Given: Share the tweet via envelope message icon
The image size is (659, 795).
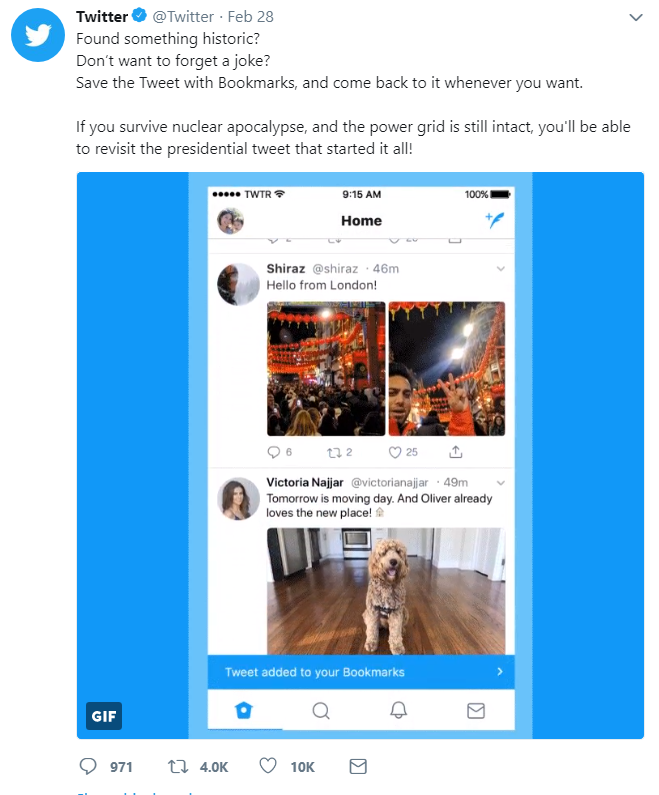Looking at the screenshot, I should pos(358,766).
